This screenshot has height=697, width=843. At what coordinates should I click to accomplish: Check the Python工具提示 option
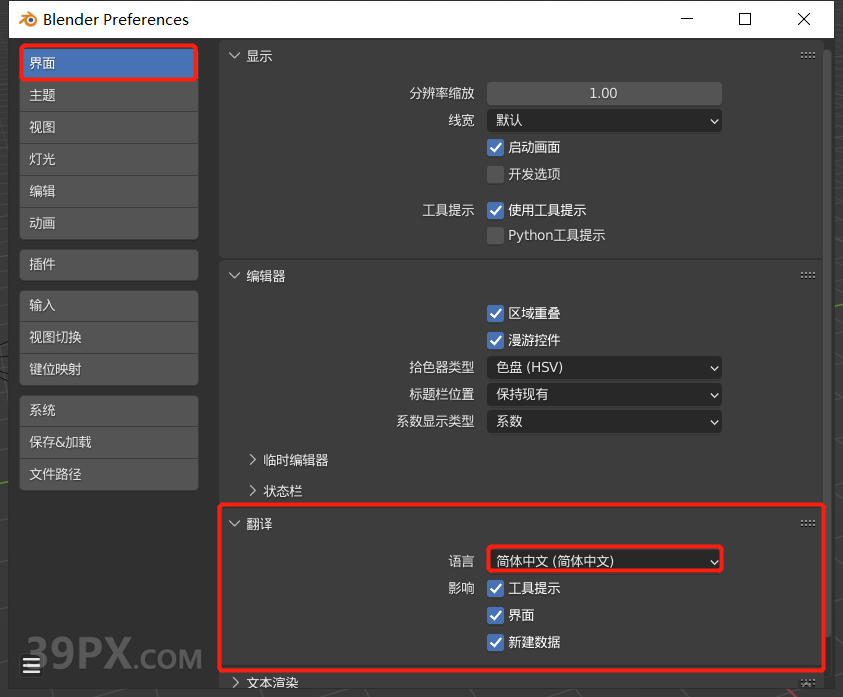pos(495,235)
